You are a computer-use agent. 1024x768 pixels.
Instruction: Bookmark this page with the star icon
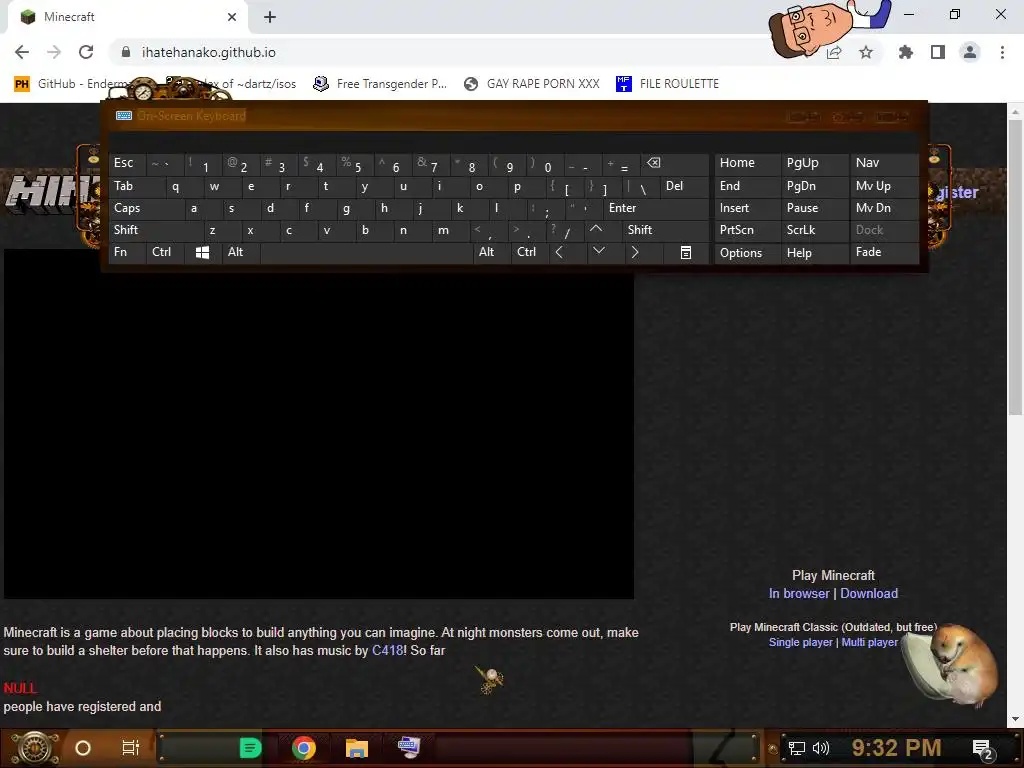[x=866, y=52]
